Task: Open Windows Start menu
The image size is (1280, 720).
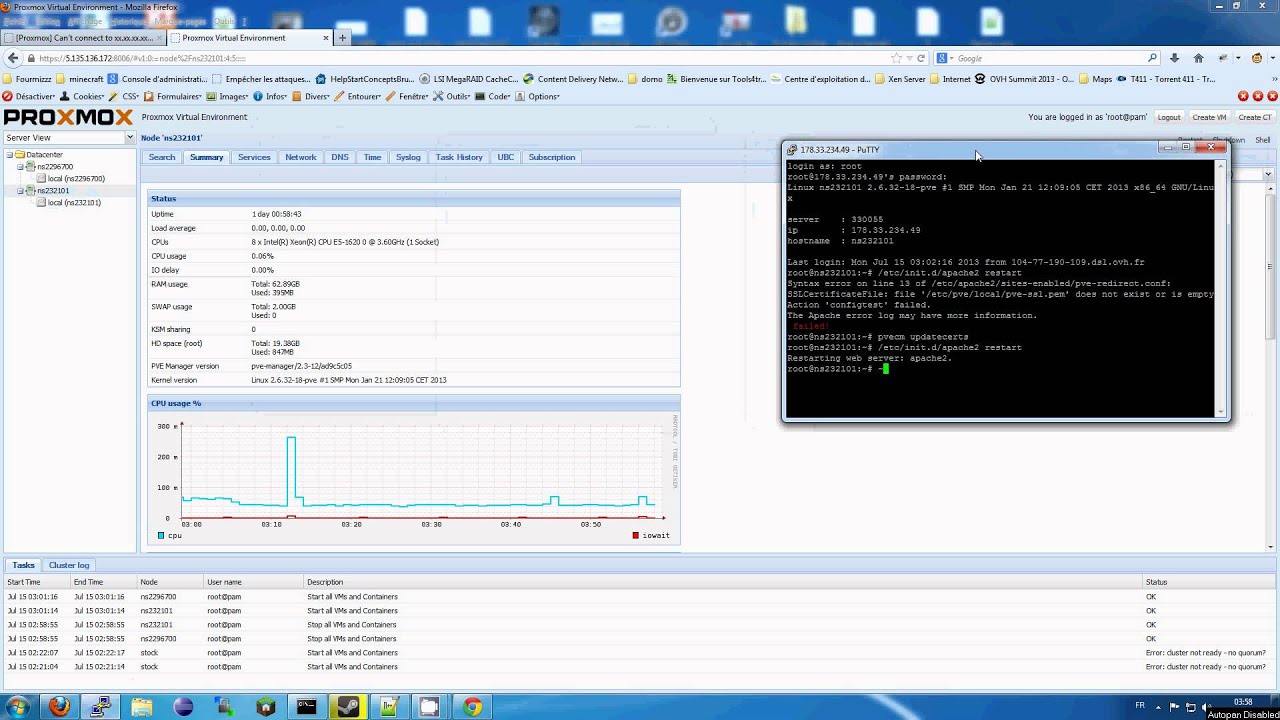Action: tap(18, 707)
